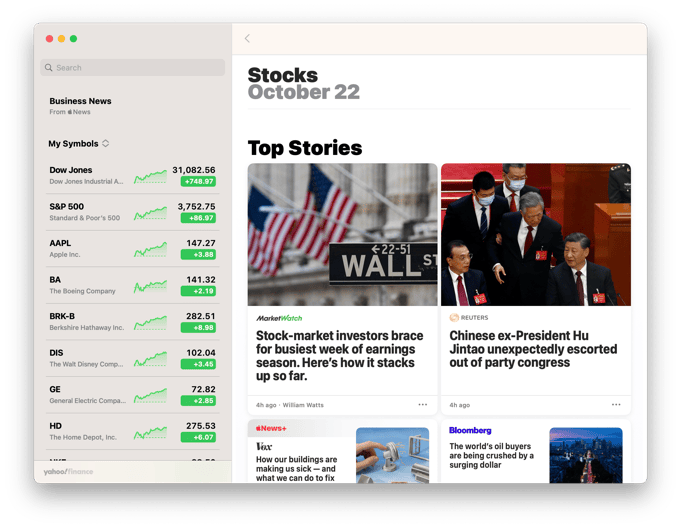Screen dimensions: 681x528
Task: Click author name William Watts
Action: 303,405
